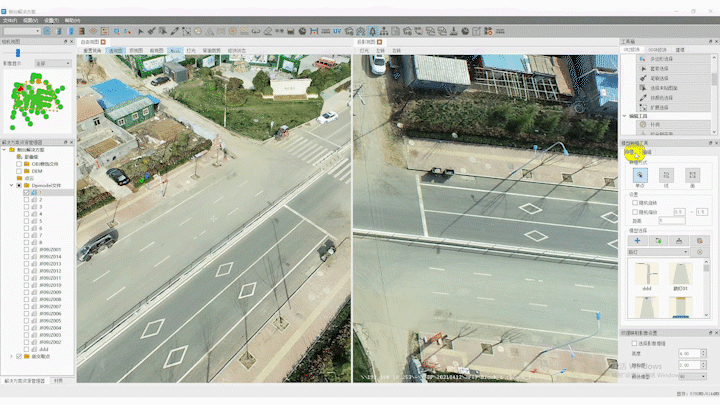Expand the last folder node below ddd
This screenshot has width=720, height=405.
point(11,356)
